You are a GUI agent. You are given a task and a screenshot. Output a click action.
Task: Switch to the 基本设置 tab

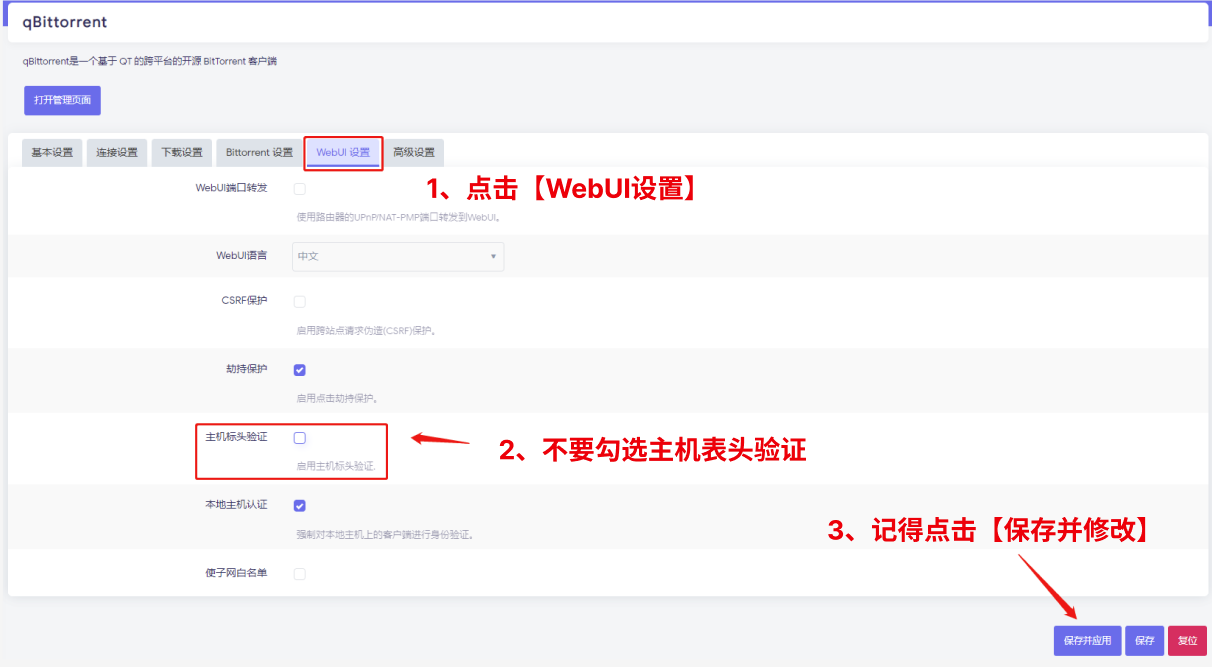[x=52, y=152]
